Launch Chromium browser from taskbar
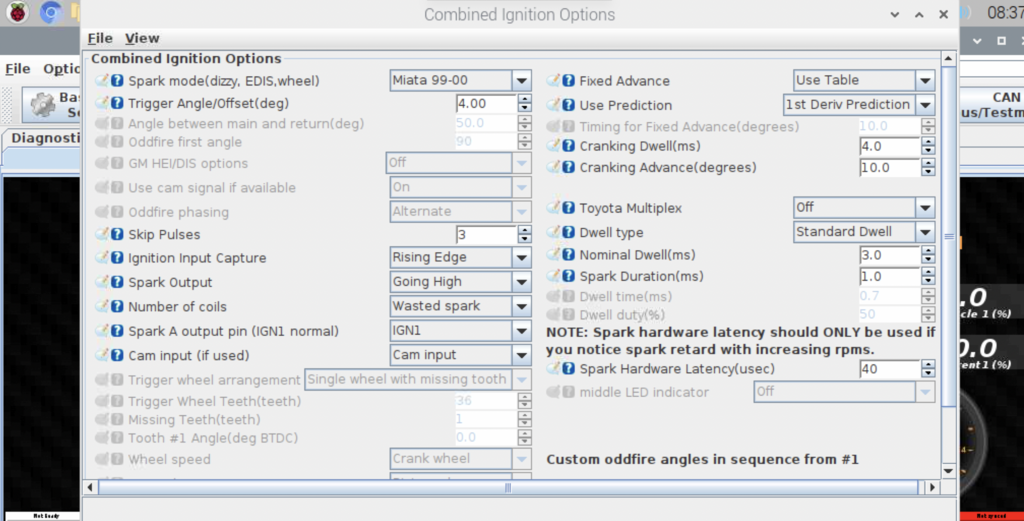This screenshot has height=521, width=1024. coord(50,12)
